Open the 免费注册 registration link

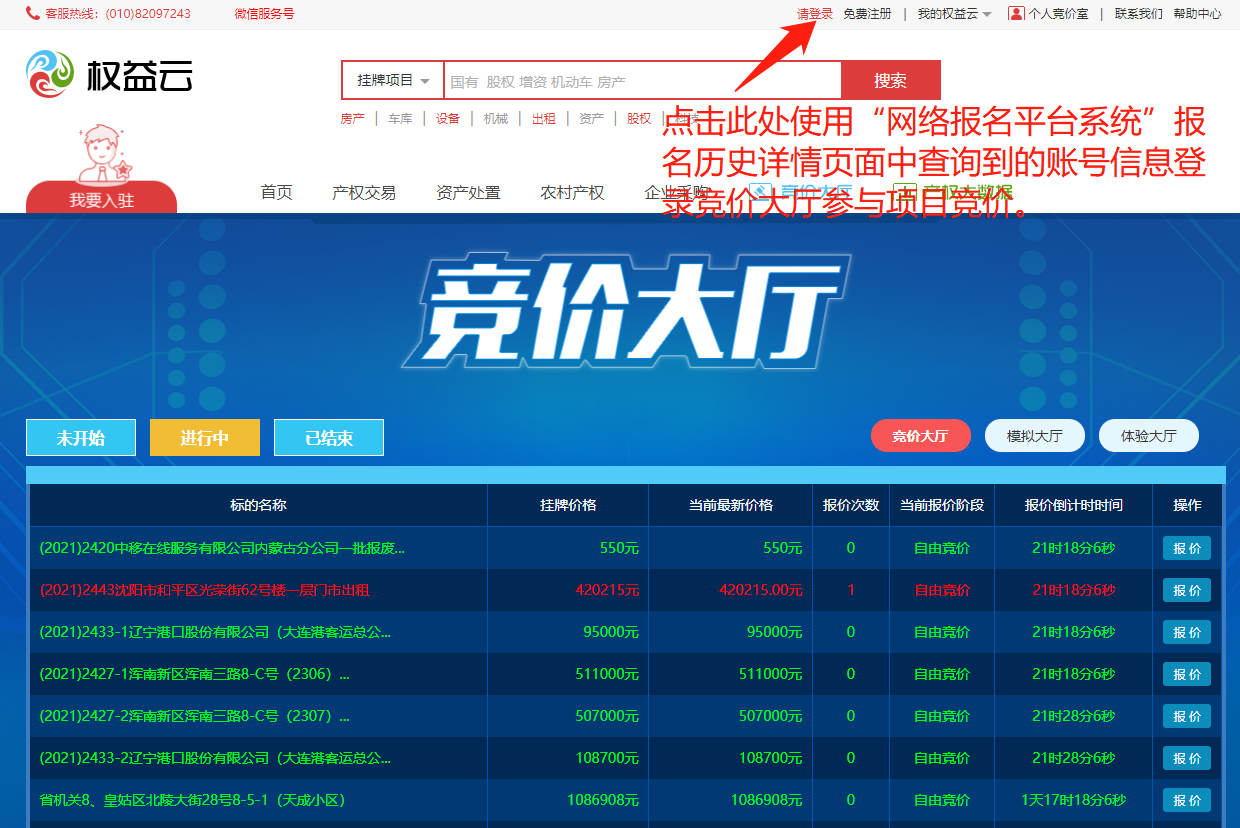click(x=867, y=14)
